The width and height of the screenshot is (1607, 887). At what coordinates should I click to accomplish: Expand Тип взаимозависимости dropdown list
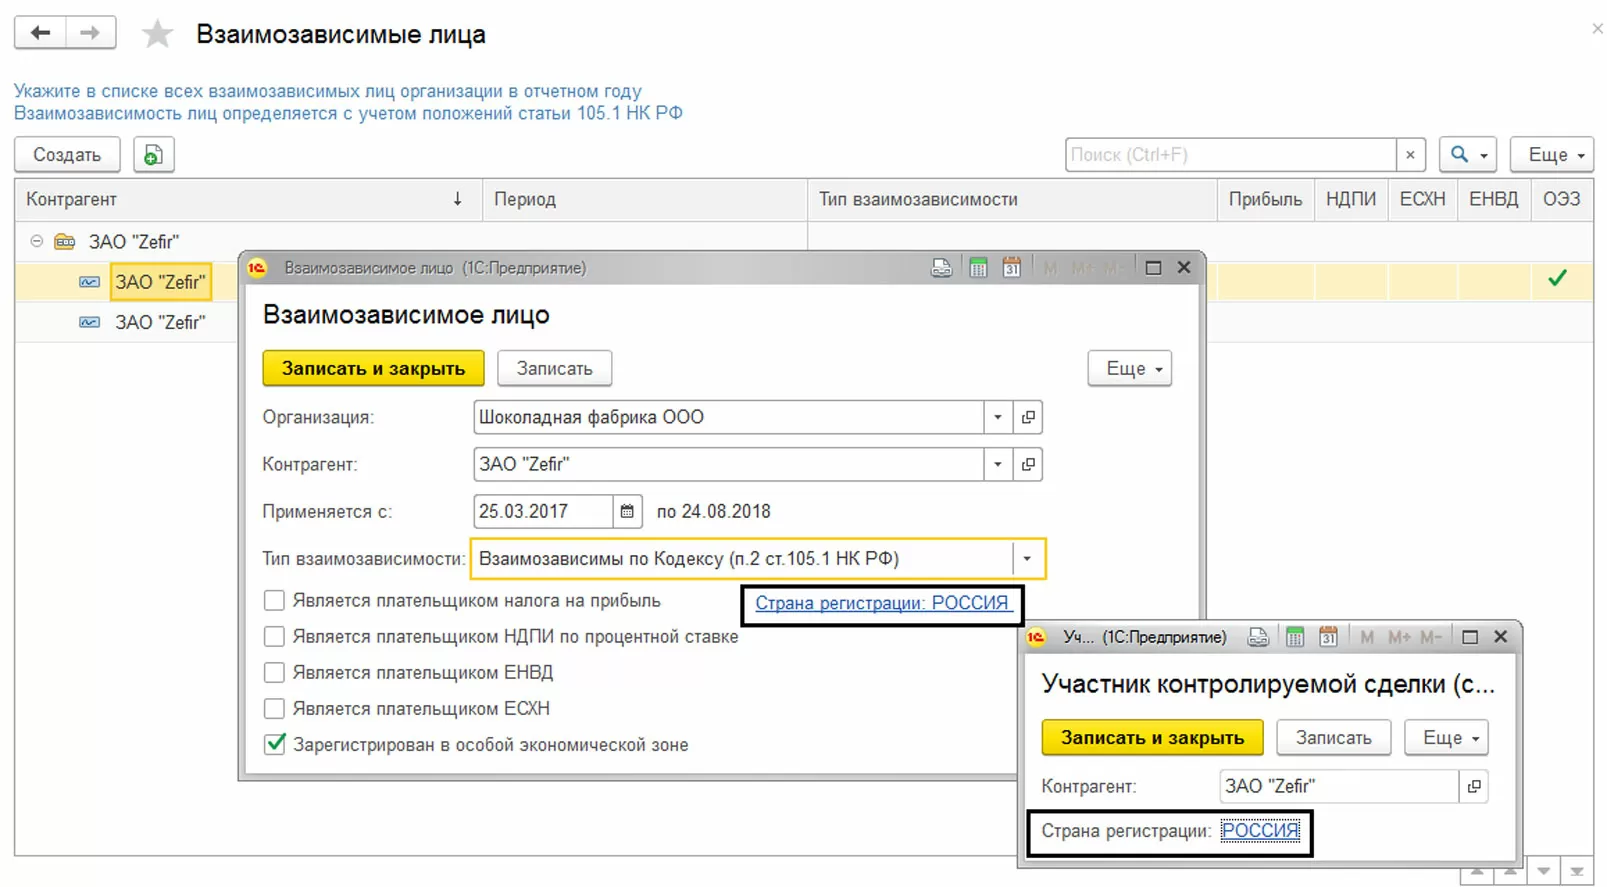click(1027, 559)
